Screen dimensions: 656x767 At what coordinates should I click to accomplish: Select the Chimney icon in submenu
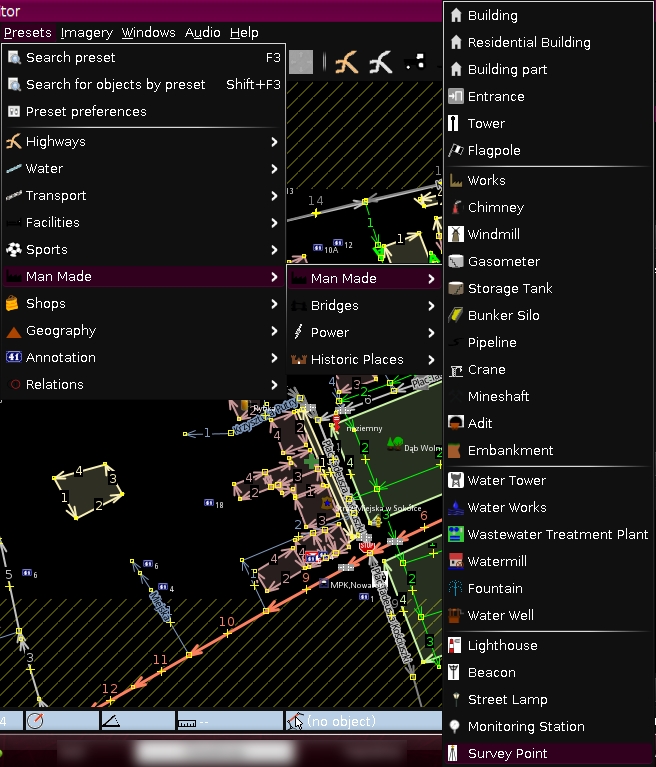pyautogui.click(x=456, y=207)
